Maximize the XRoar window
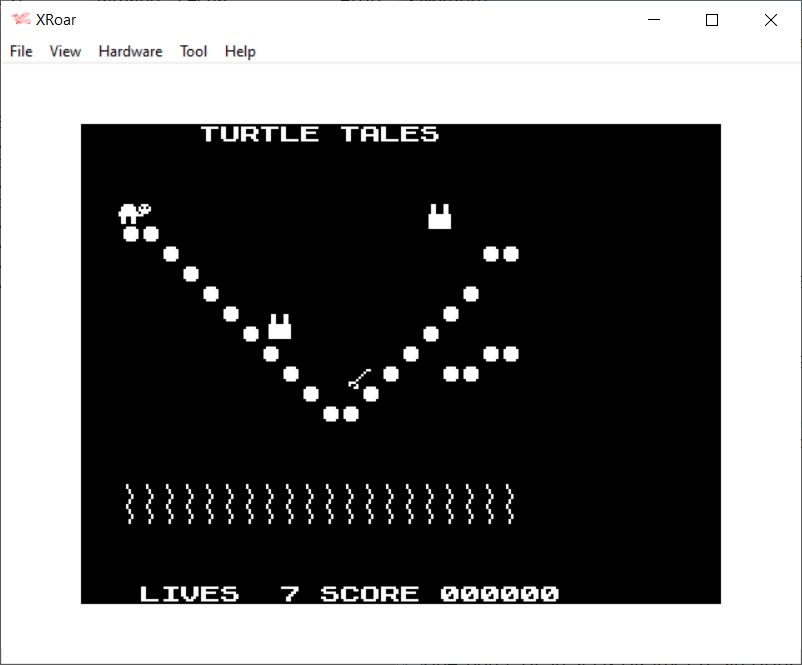The width and height of the screenshot is (802, 665). pyautogui.click(x=712, y=20)
